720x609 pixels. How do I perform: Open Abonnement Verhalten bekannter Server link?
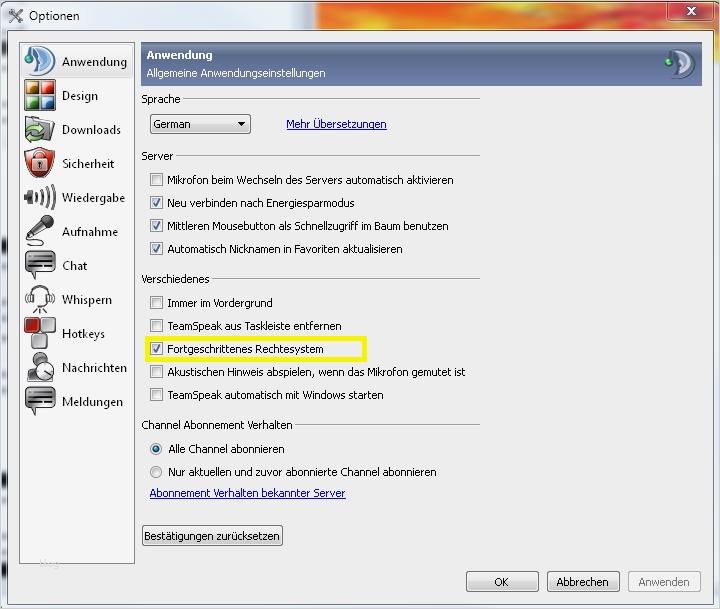pyautogui.click(x=248, y=493)
